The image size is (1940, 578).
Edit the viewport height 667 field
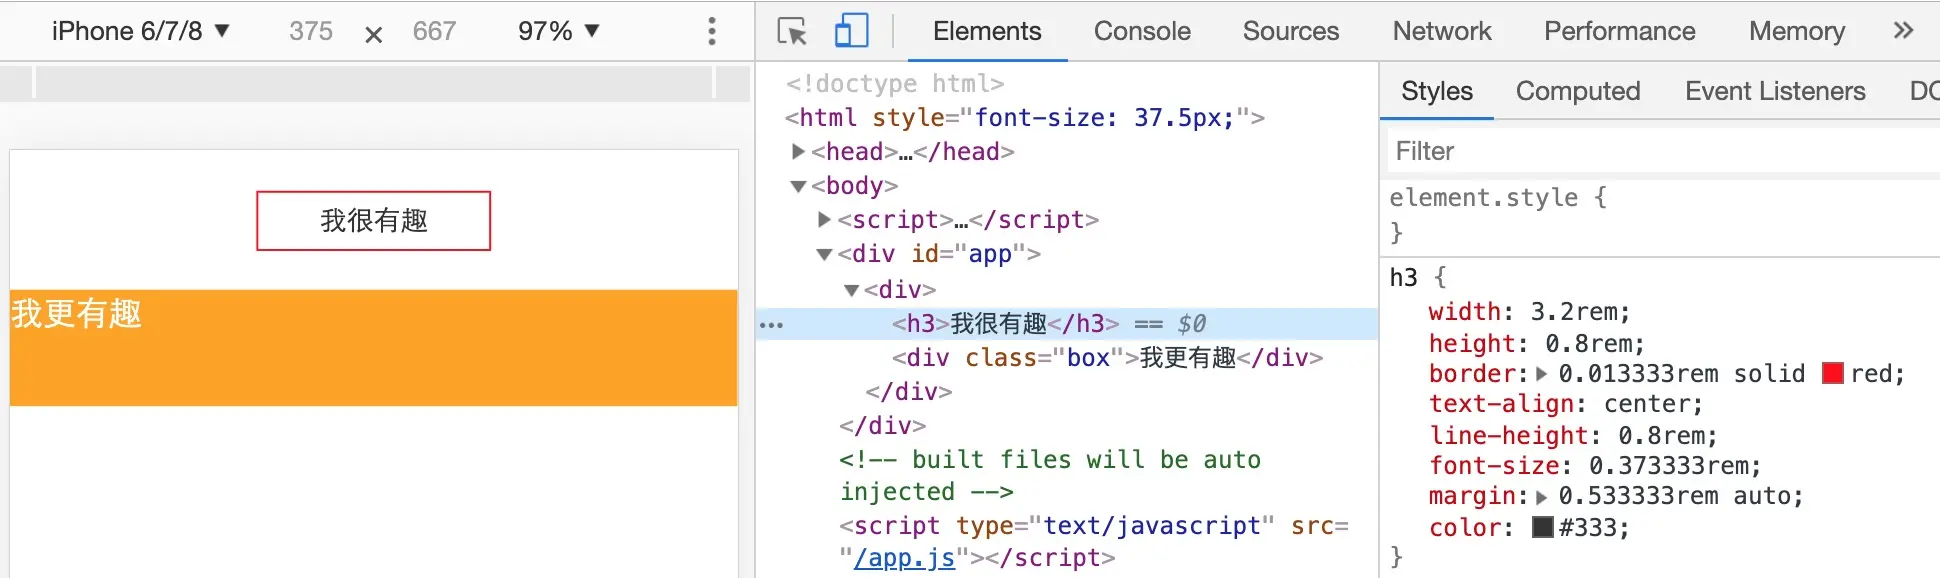(434, 31)
